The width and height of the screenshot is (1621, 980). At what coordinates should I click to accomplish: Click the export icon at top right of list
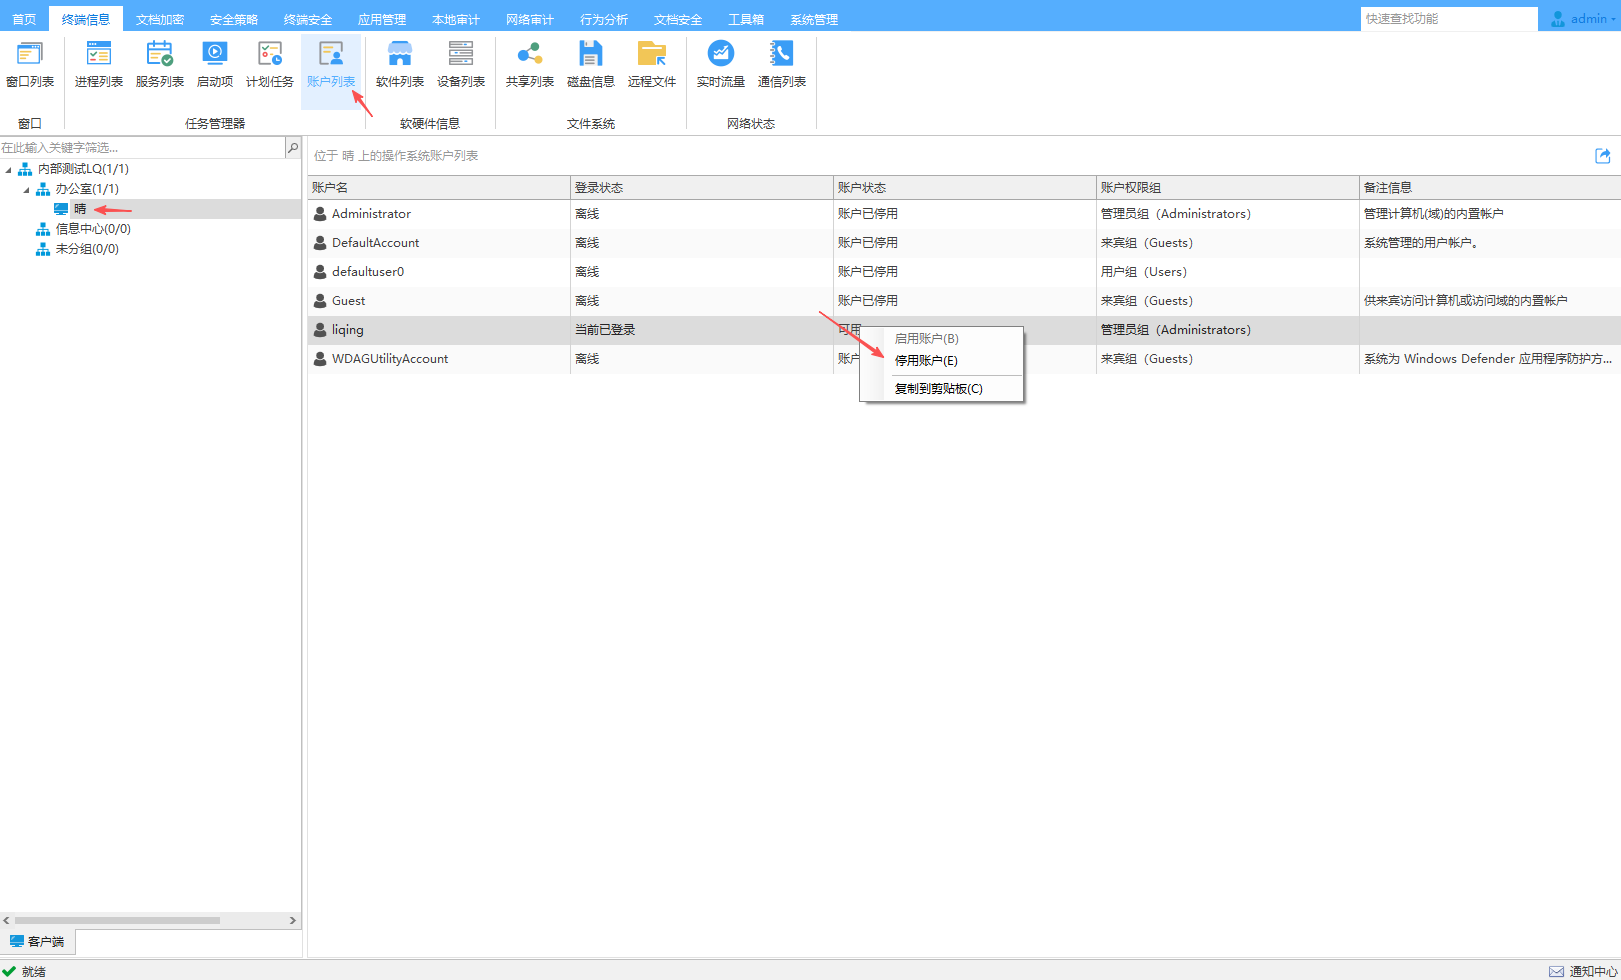tap(1602, 156)
